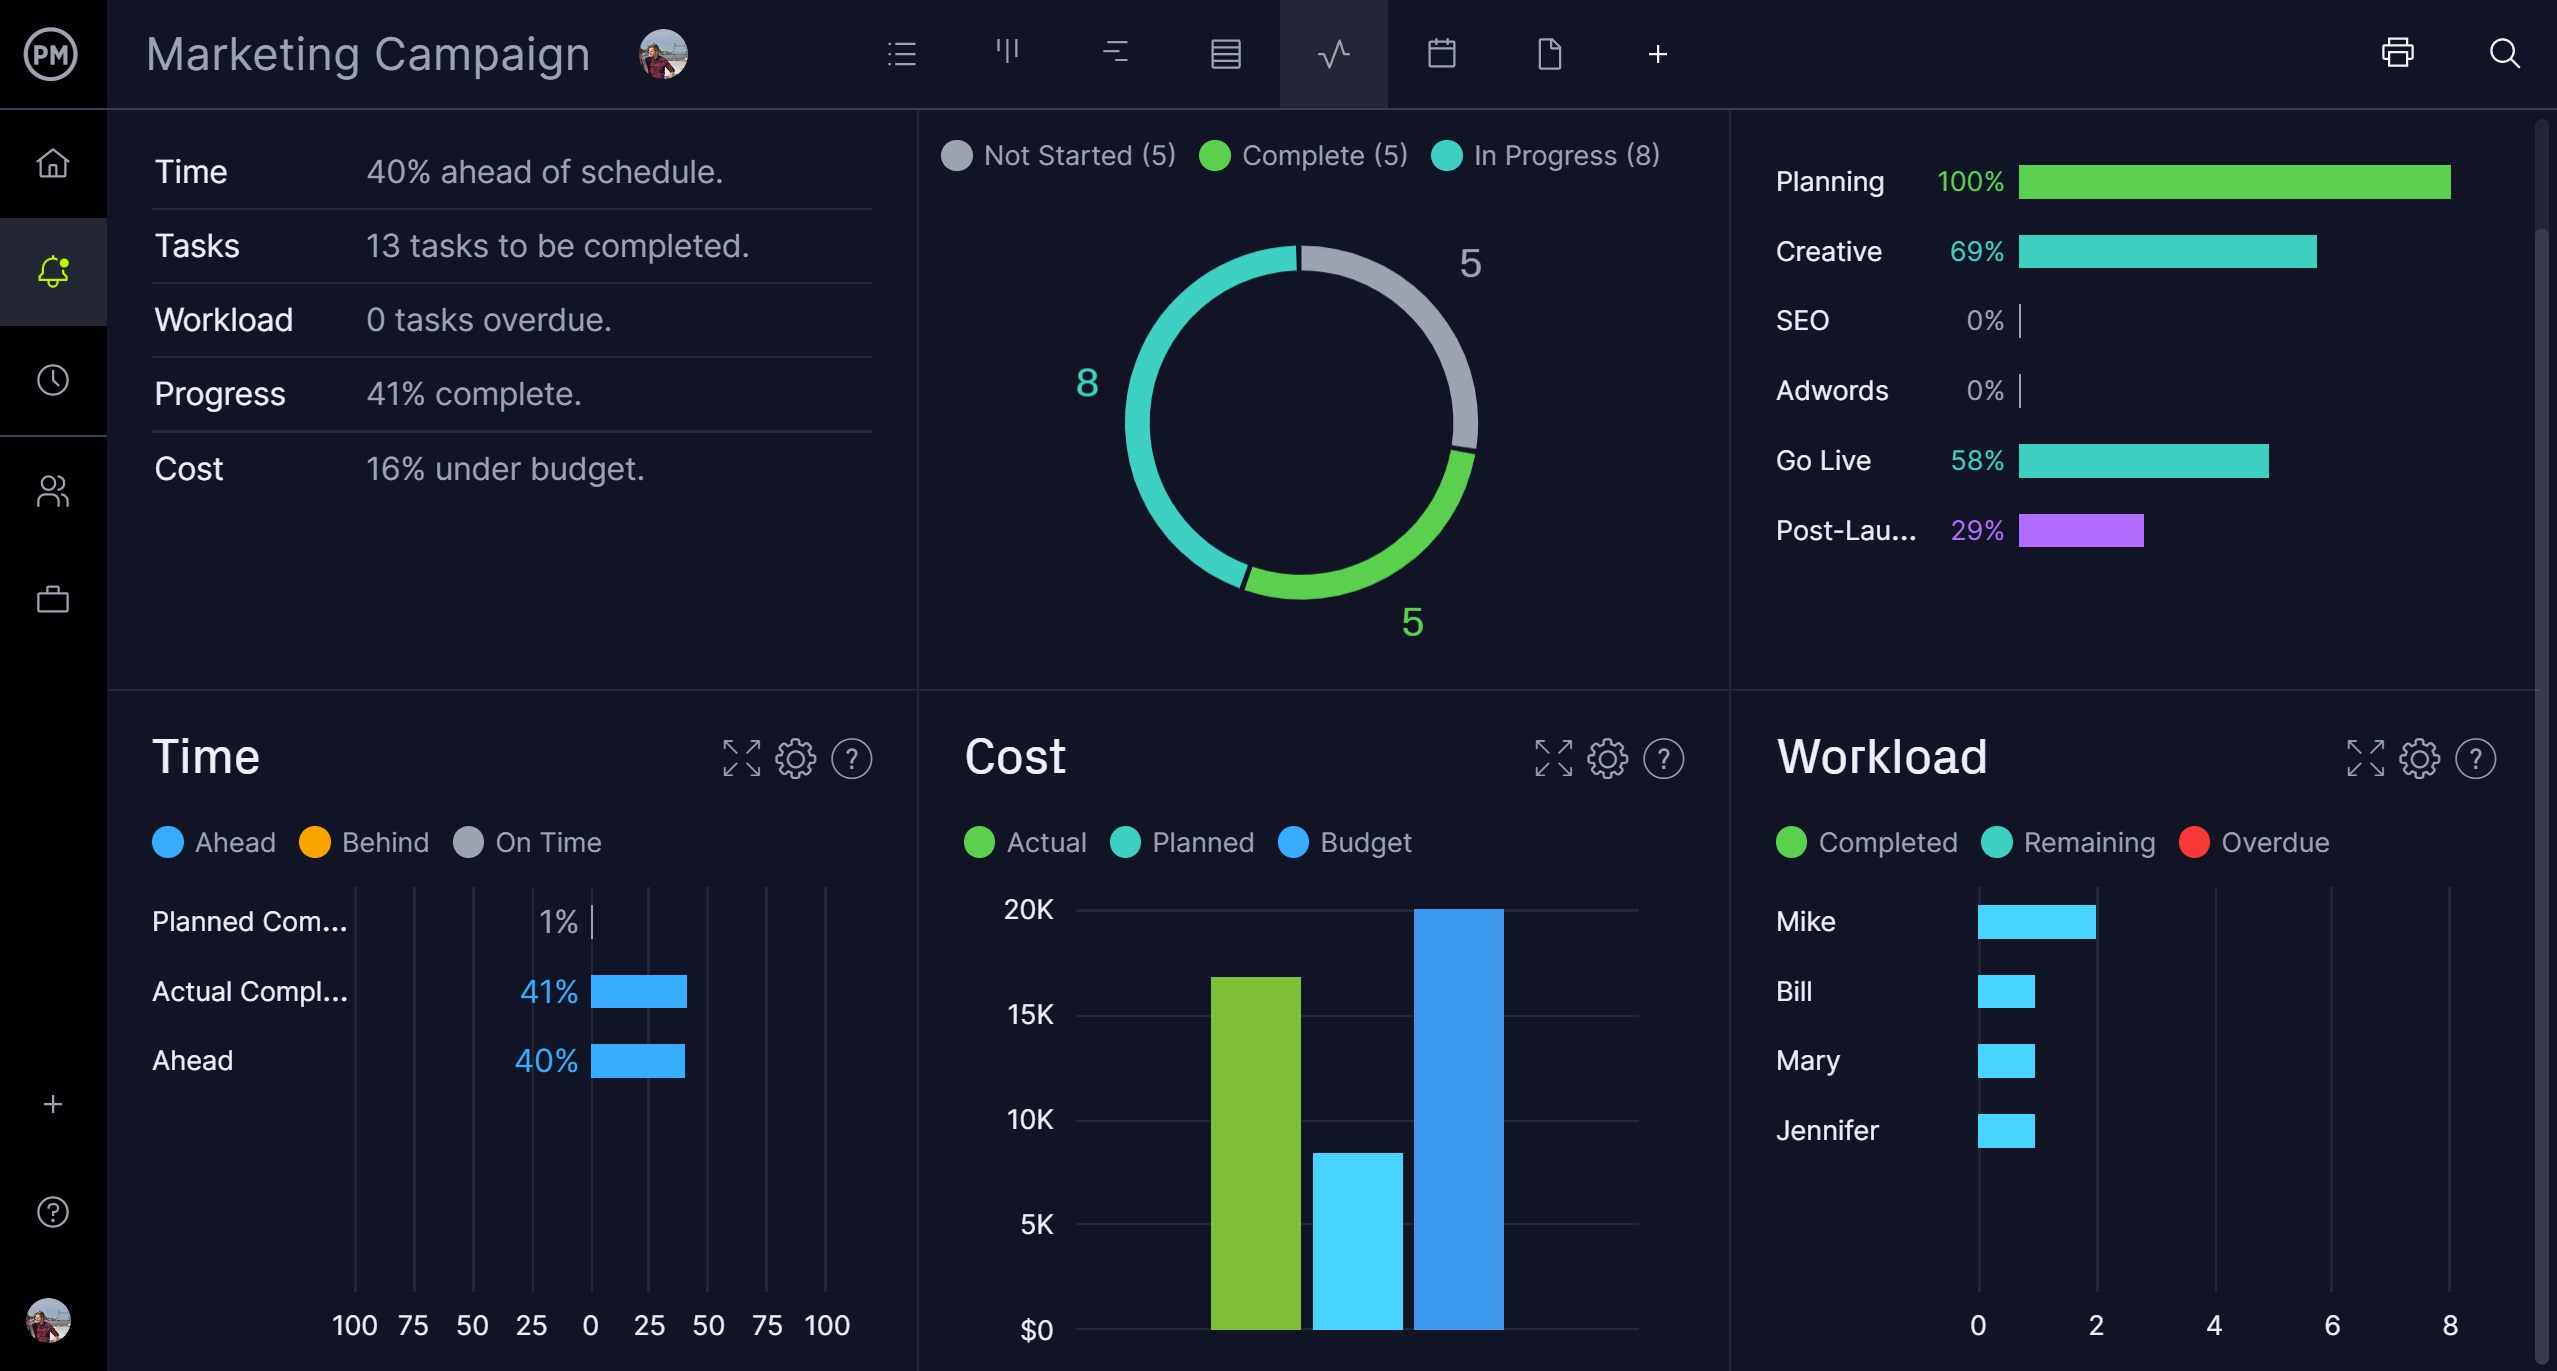Image resolution: width=2557 pixels, height=1371 pixels.
Task: Click the Planning progress bar
Action: pos(2232,181)
